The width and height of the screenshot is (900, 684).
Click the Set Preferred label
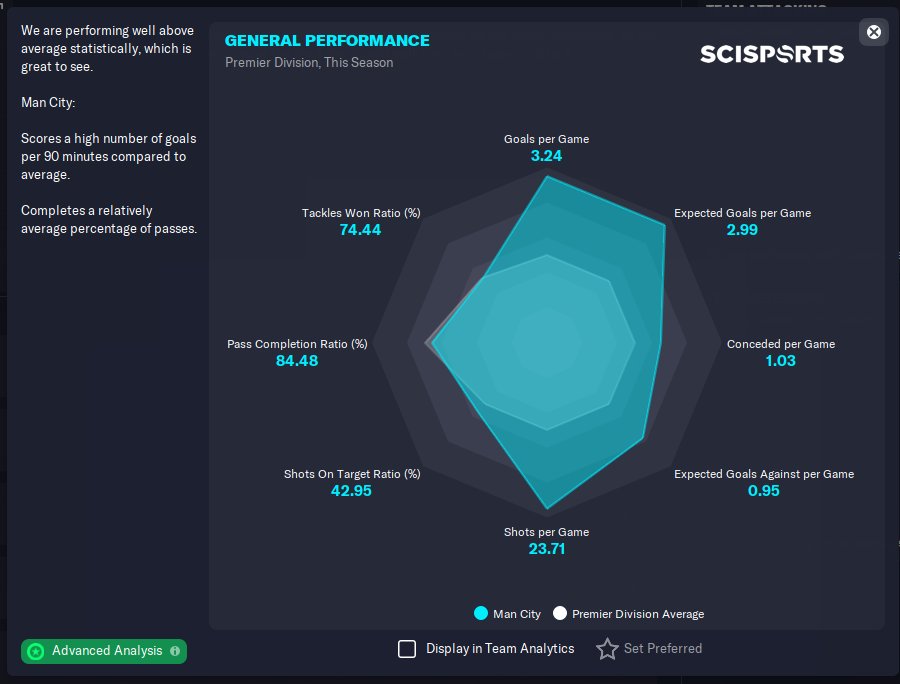[662, 648]
